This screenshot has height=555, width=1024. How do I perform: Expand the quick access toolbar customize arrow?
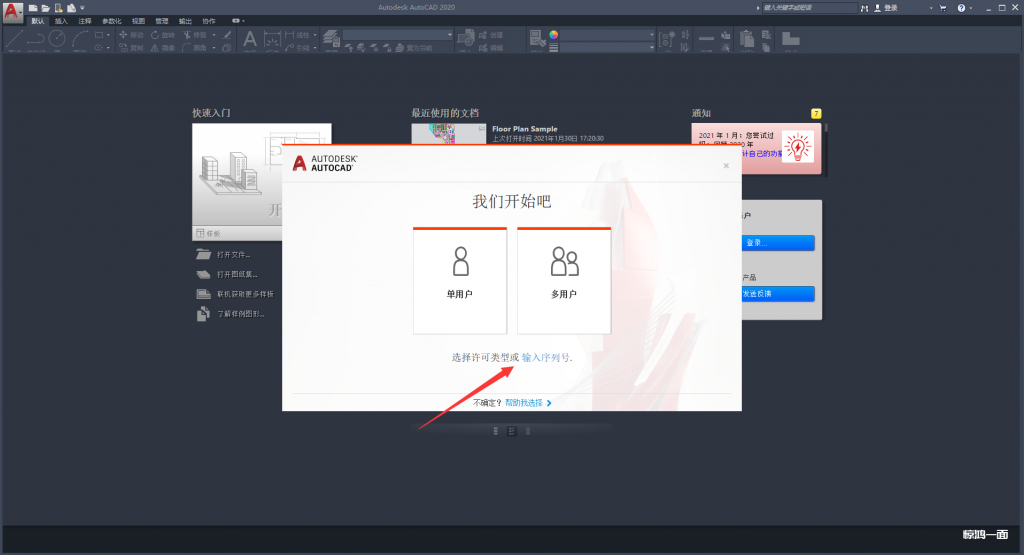click(83, 8)
